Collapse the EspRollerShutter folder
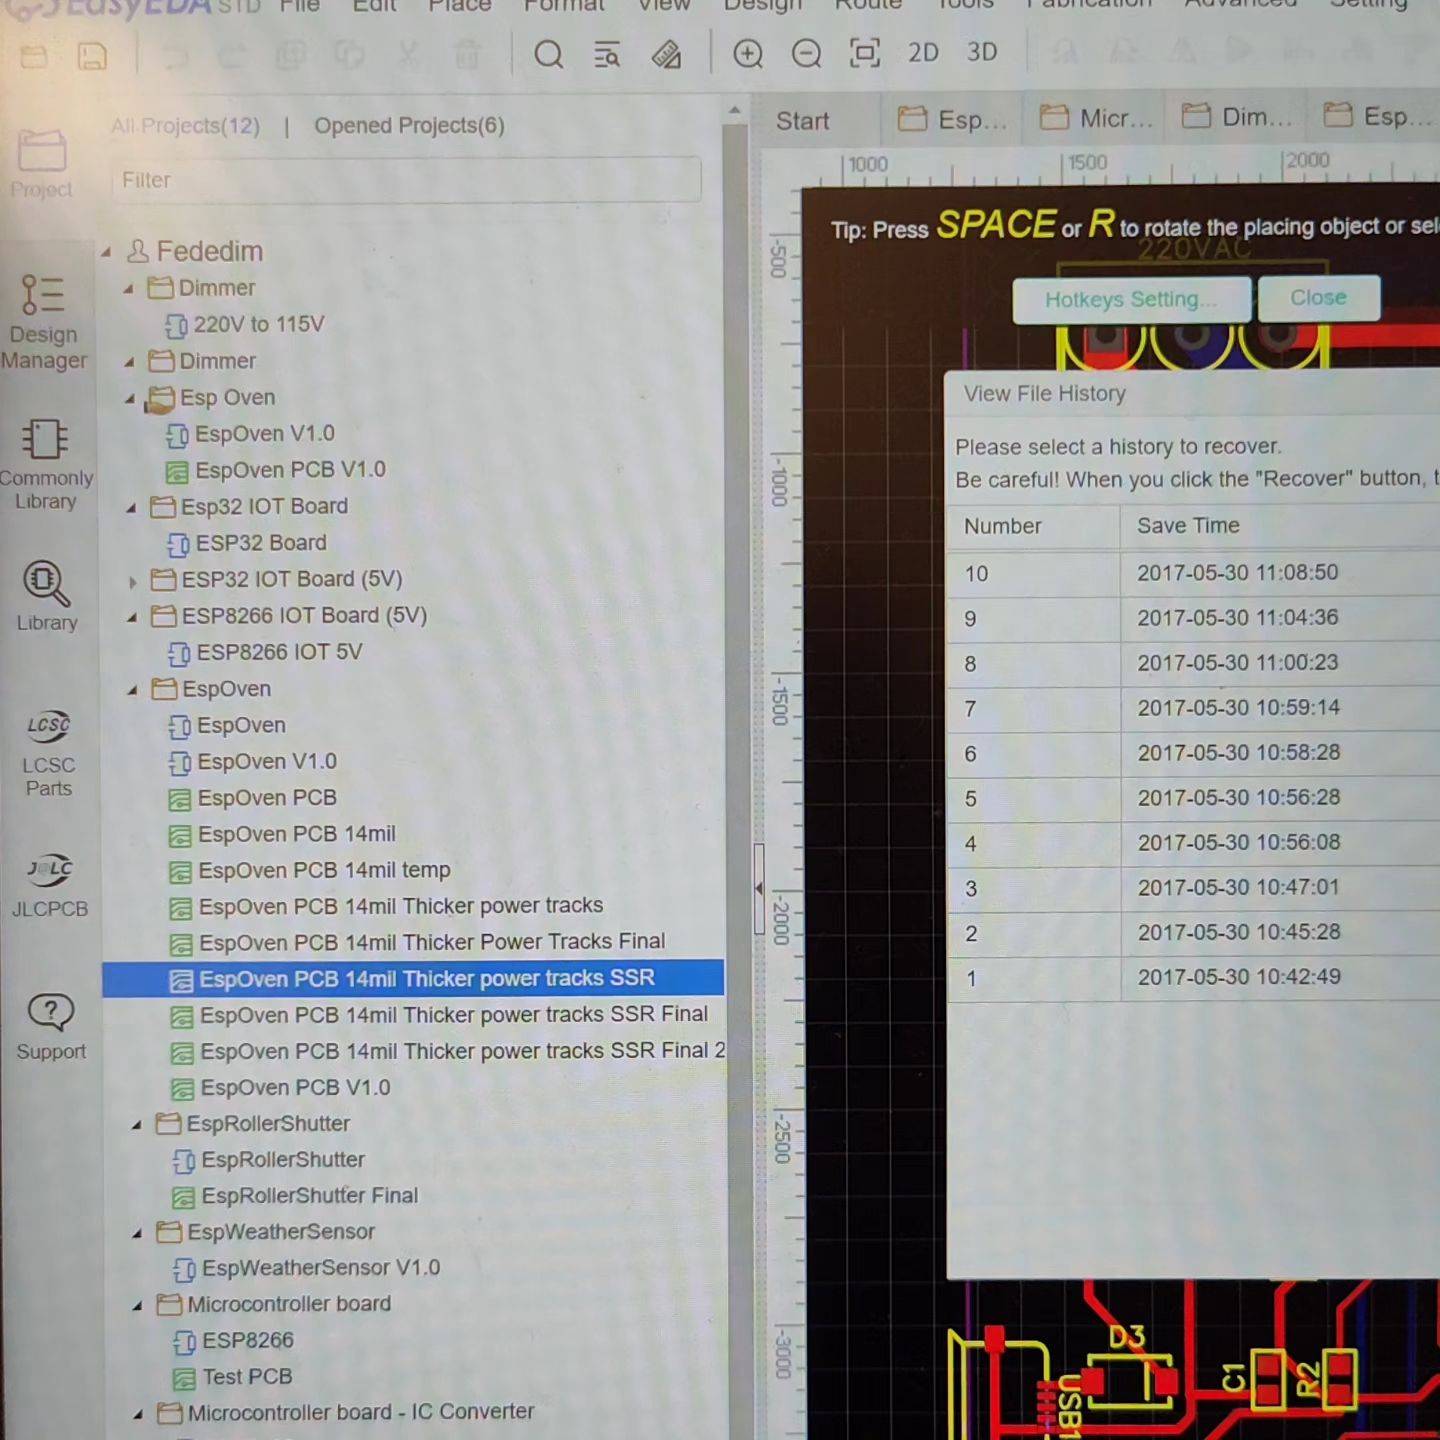Image resolution: width=1440 pixels, height=1440 pixels. click(x=137, y=1125)
